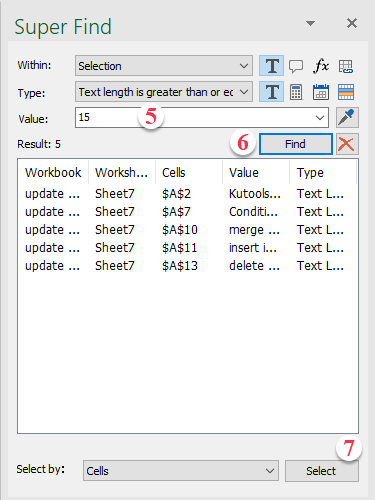Select result row for cell $A$10
Viewport: 375px width, 500px height.
pyautogui.click(x=188, y=230)
